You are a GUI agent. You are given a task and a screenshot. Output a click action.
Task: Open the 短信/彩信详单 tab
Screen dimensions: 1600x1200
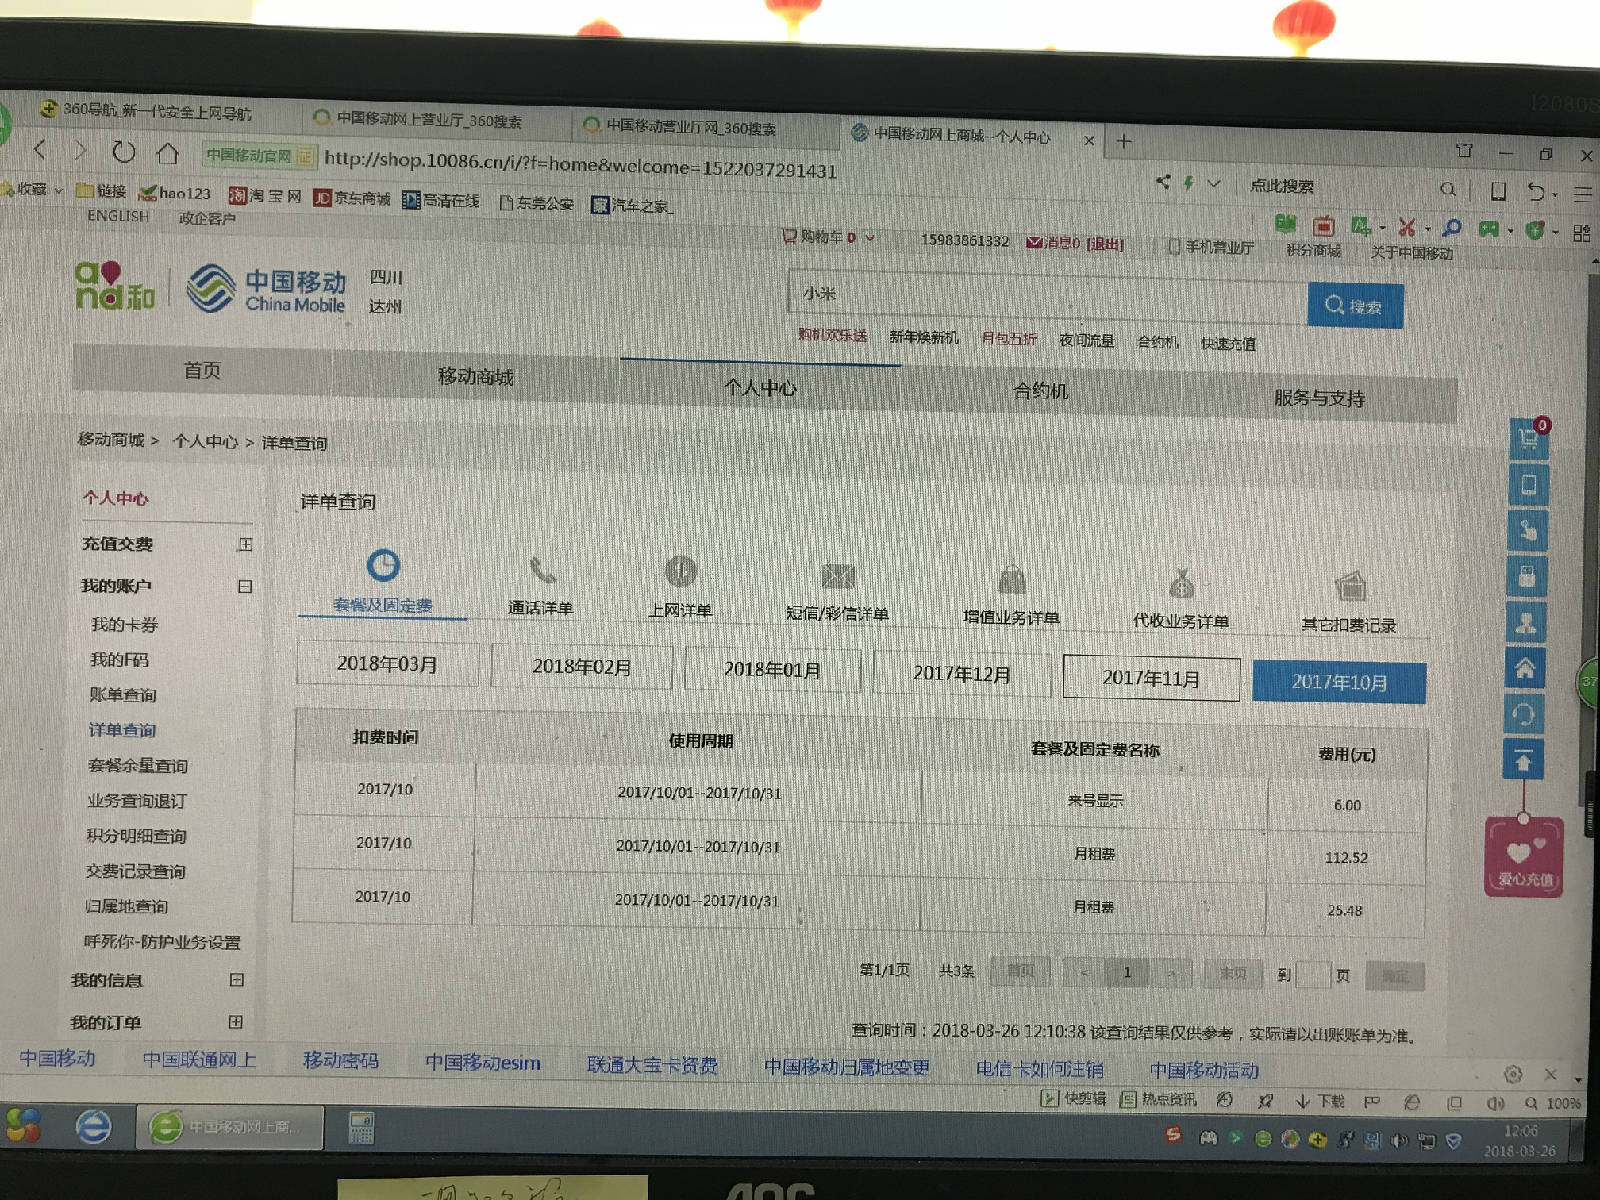pyautogui.click(x=838, y=592)
